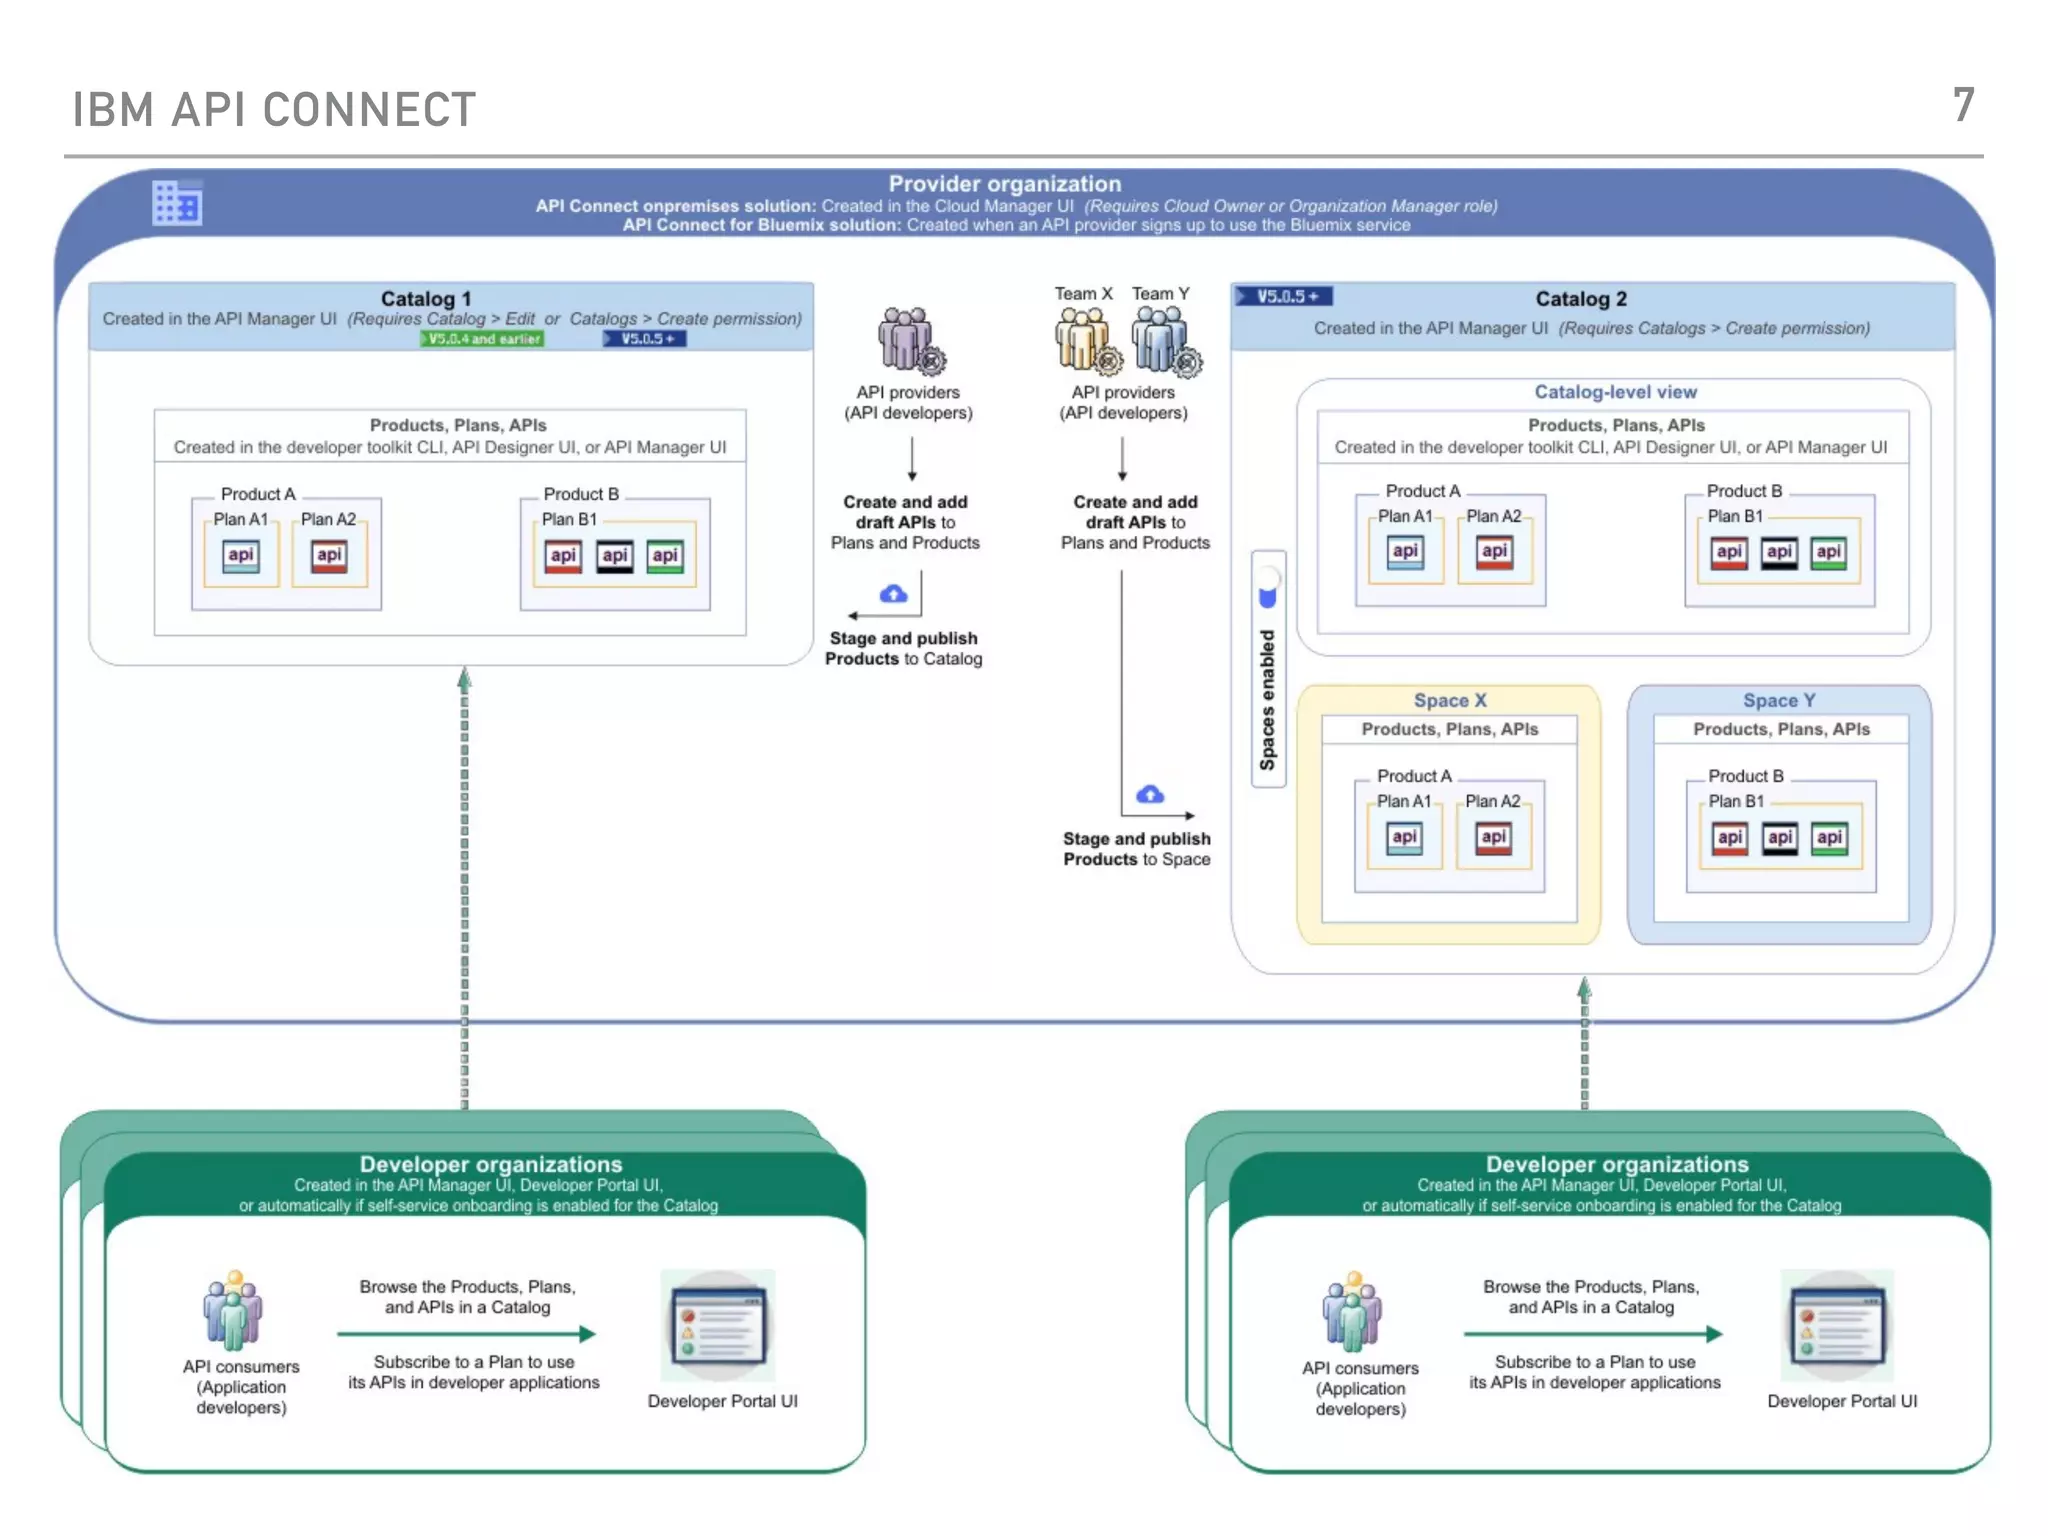Image resolution: width=2048 pixels, height=1536 pixels.
Task: Click right 'Browse the Products, Plans' text
Action: click(x=1591, y=1287)
